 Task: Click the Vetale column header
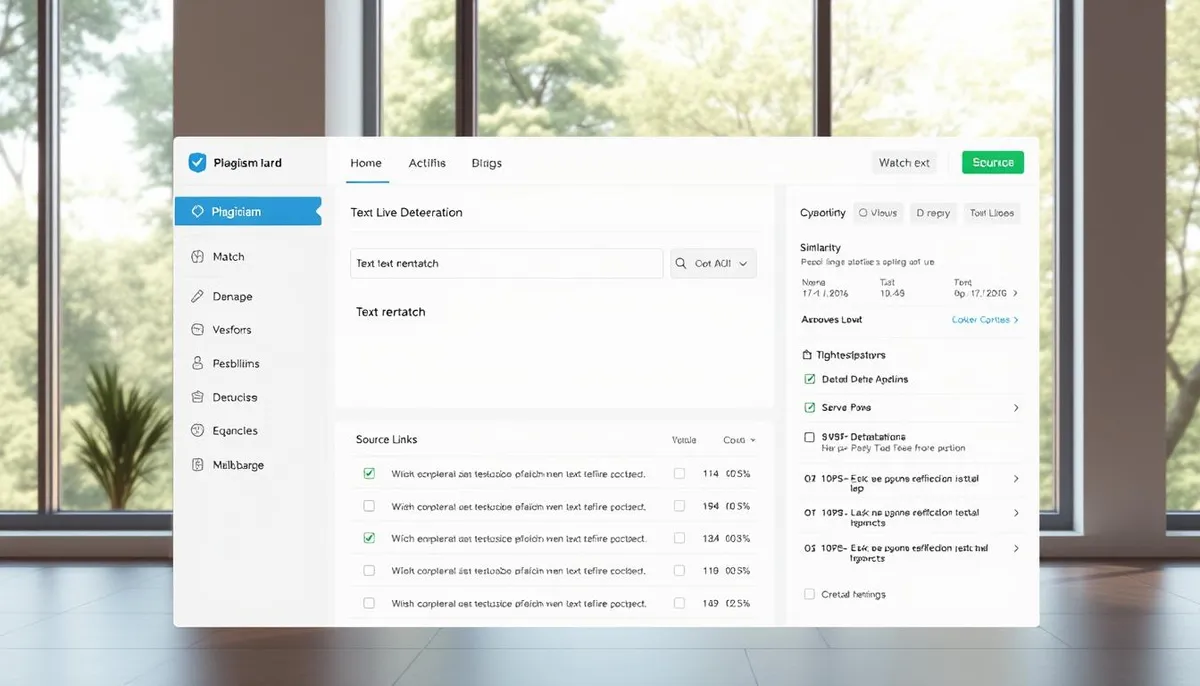pyautogui.click(x=684, y=440)
